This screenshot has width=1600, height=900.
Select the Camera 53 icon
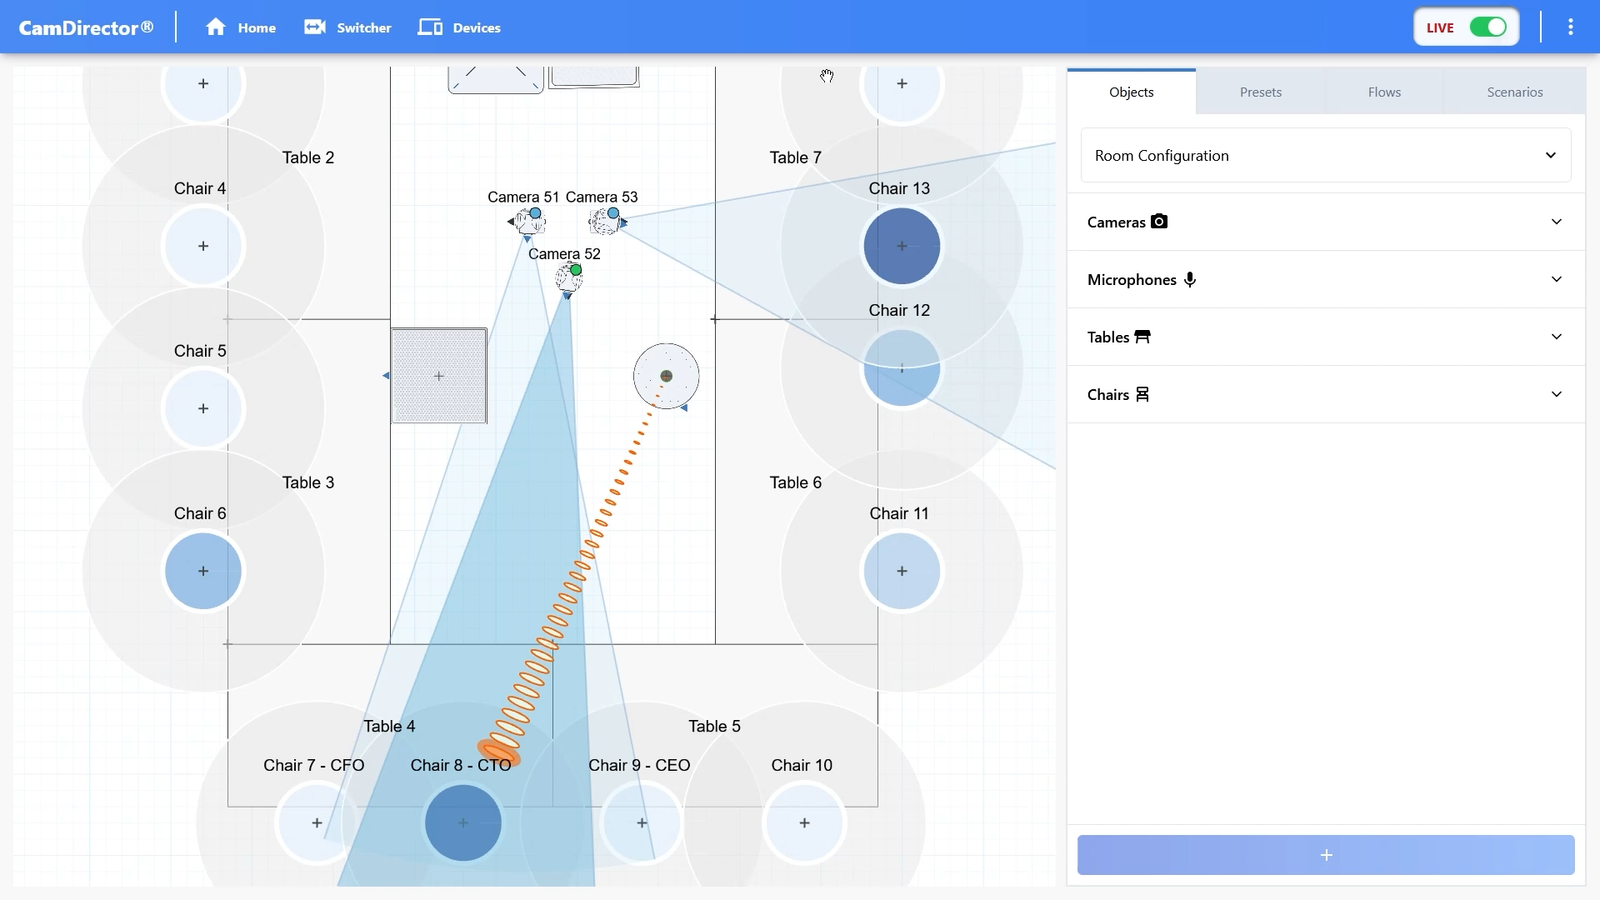(x=606, y=221)
